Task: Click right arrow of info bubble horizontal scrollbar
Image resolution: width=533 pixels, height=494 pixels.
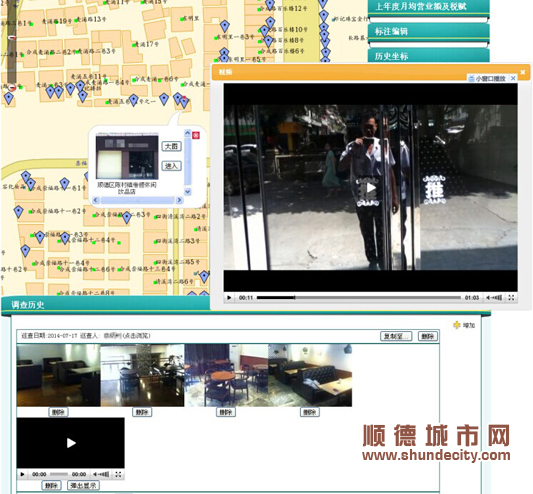Action: (x=179, y=200)
